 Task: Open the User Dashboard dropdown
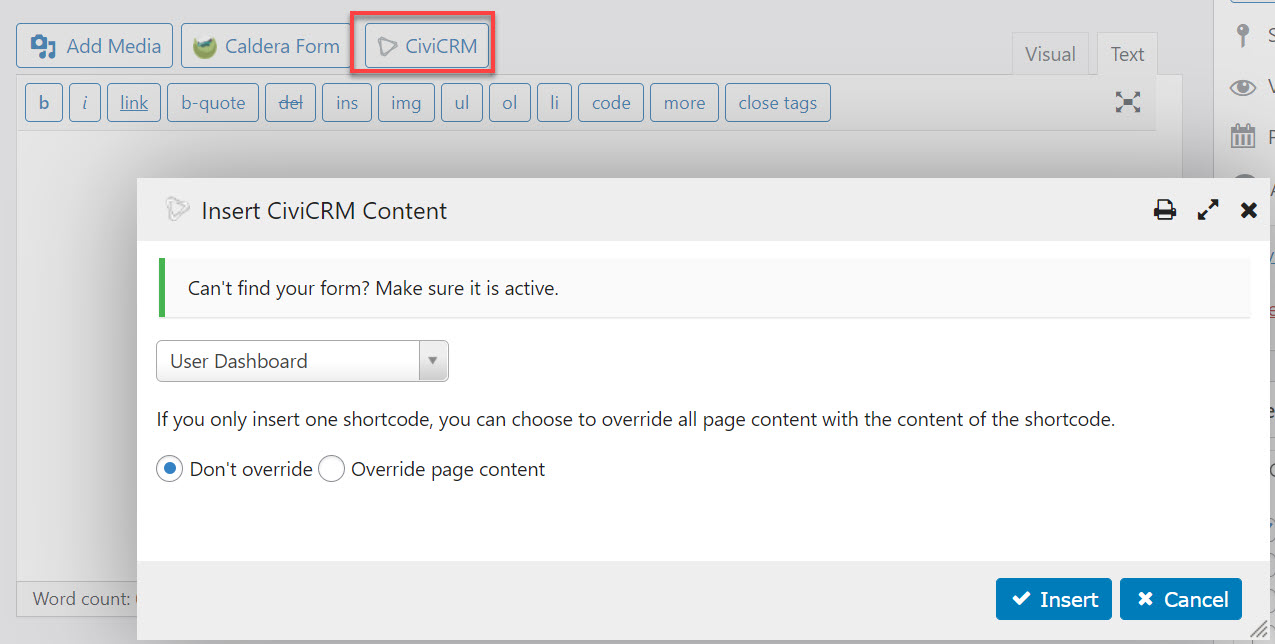point(302,361)
